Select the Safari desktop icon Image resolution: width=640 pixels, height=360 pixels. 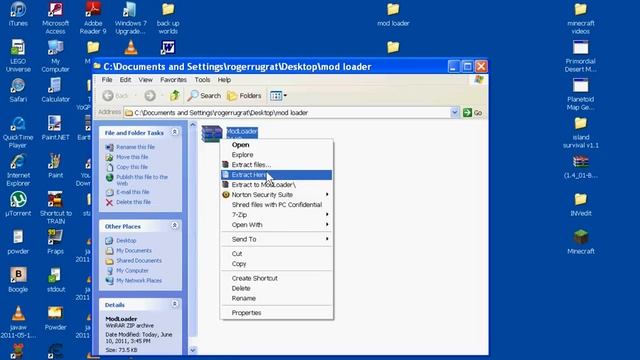tap(18, 90)
